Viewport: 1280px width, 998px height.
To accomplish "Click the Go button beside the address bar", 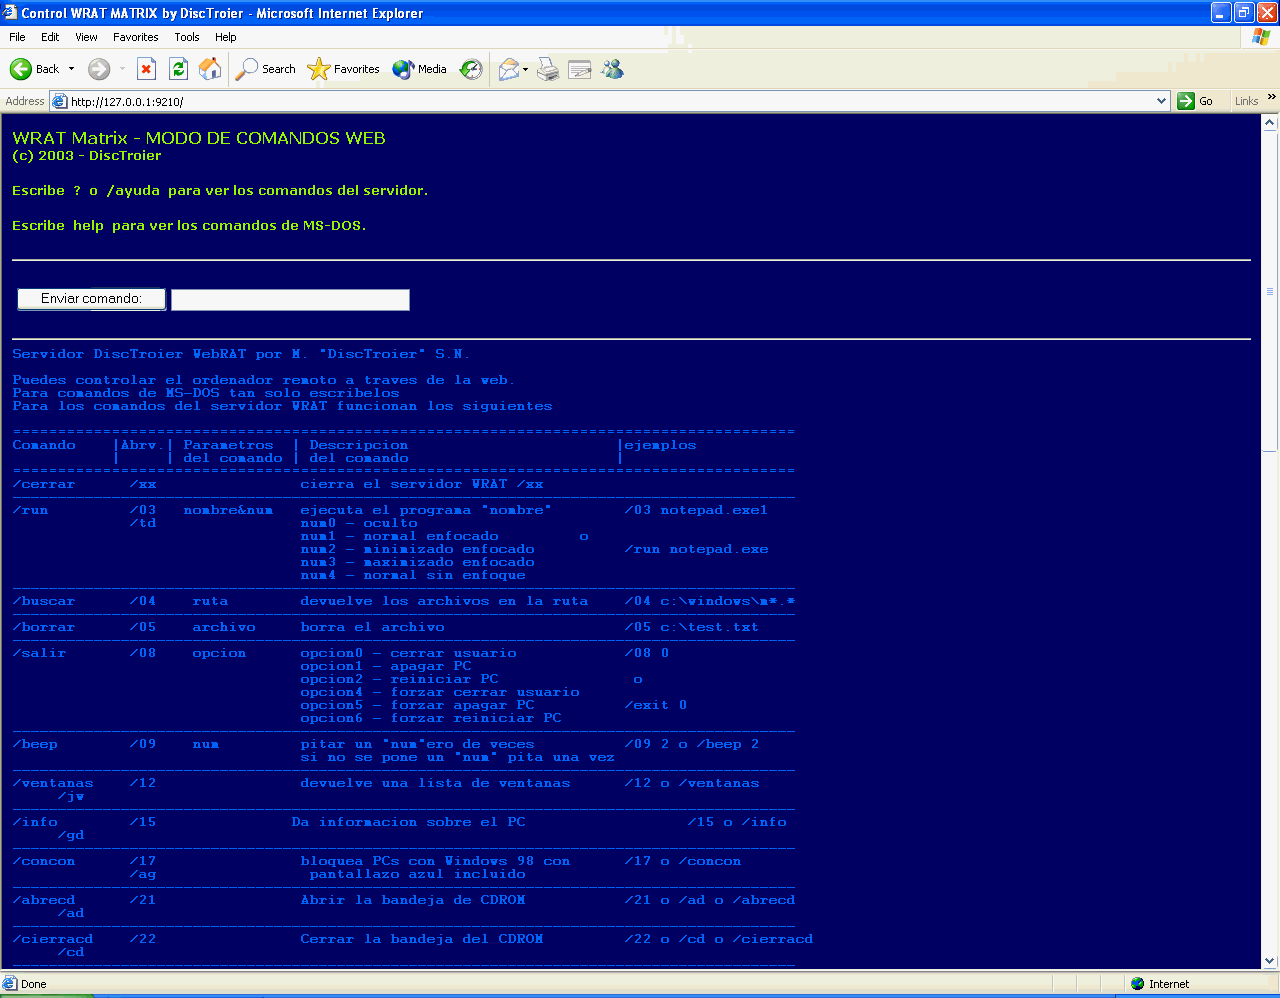I will (x=1196, y=101).
